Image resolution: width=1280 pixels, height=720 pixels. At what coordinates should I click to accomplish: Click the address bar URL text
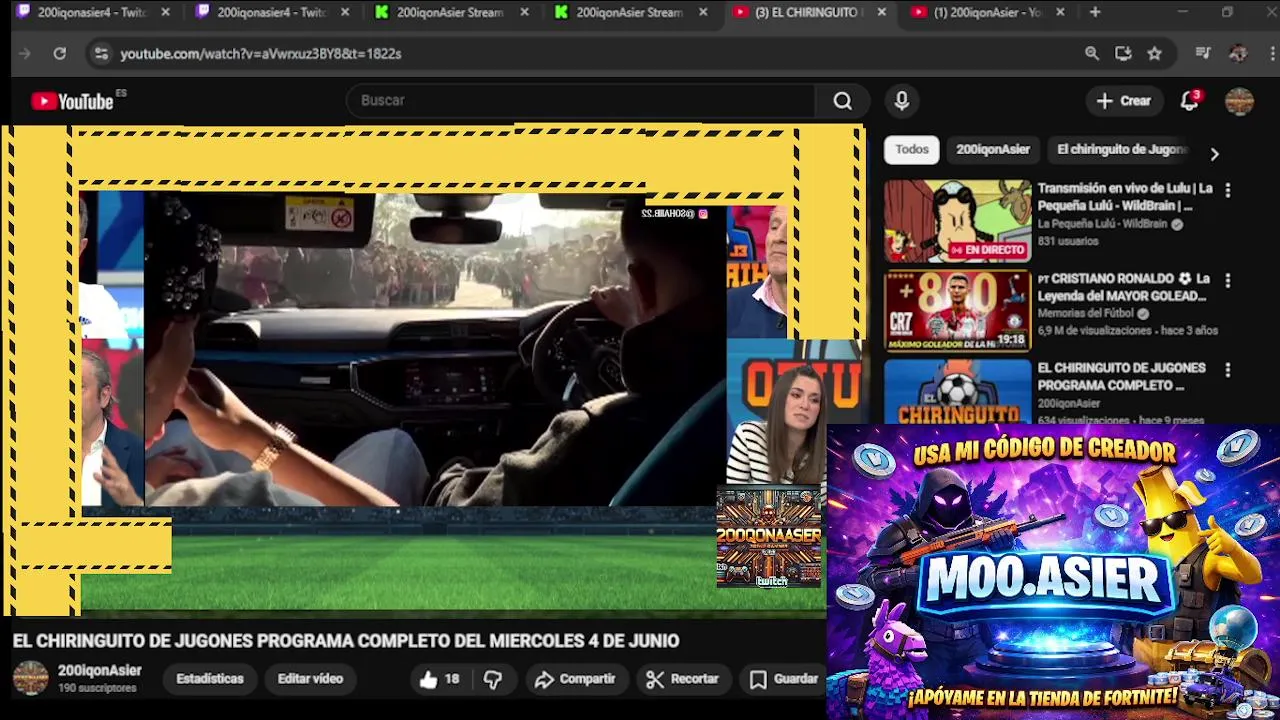[261, 54]
